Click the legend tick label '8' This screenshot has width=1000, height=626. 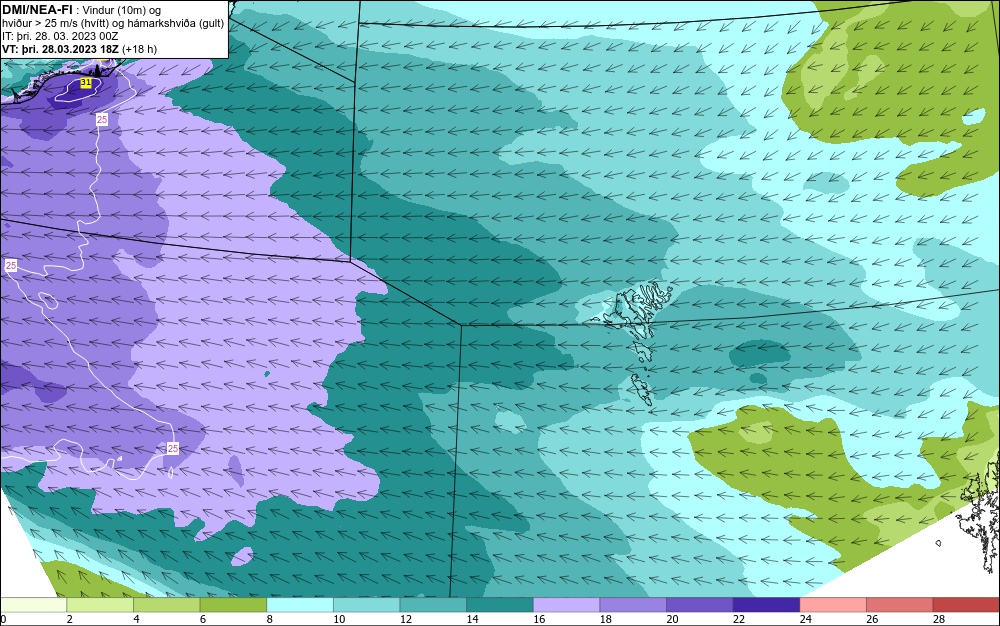pyautogui.click(x=270, y=619)
